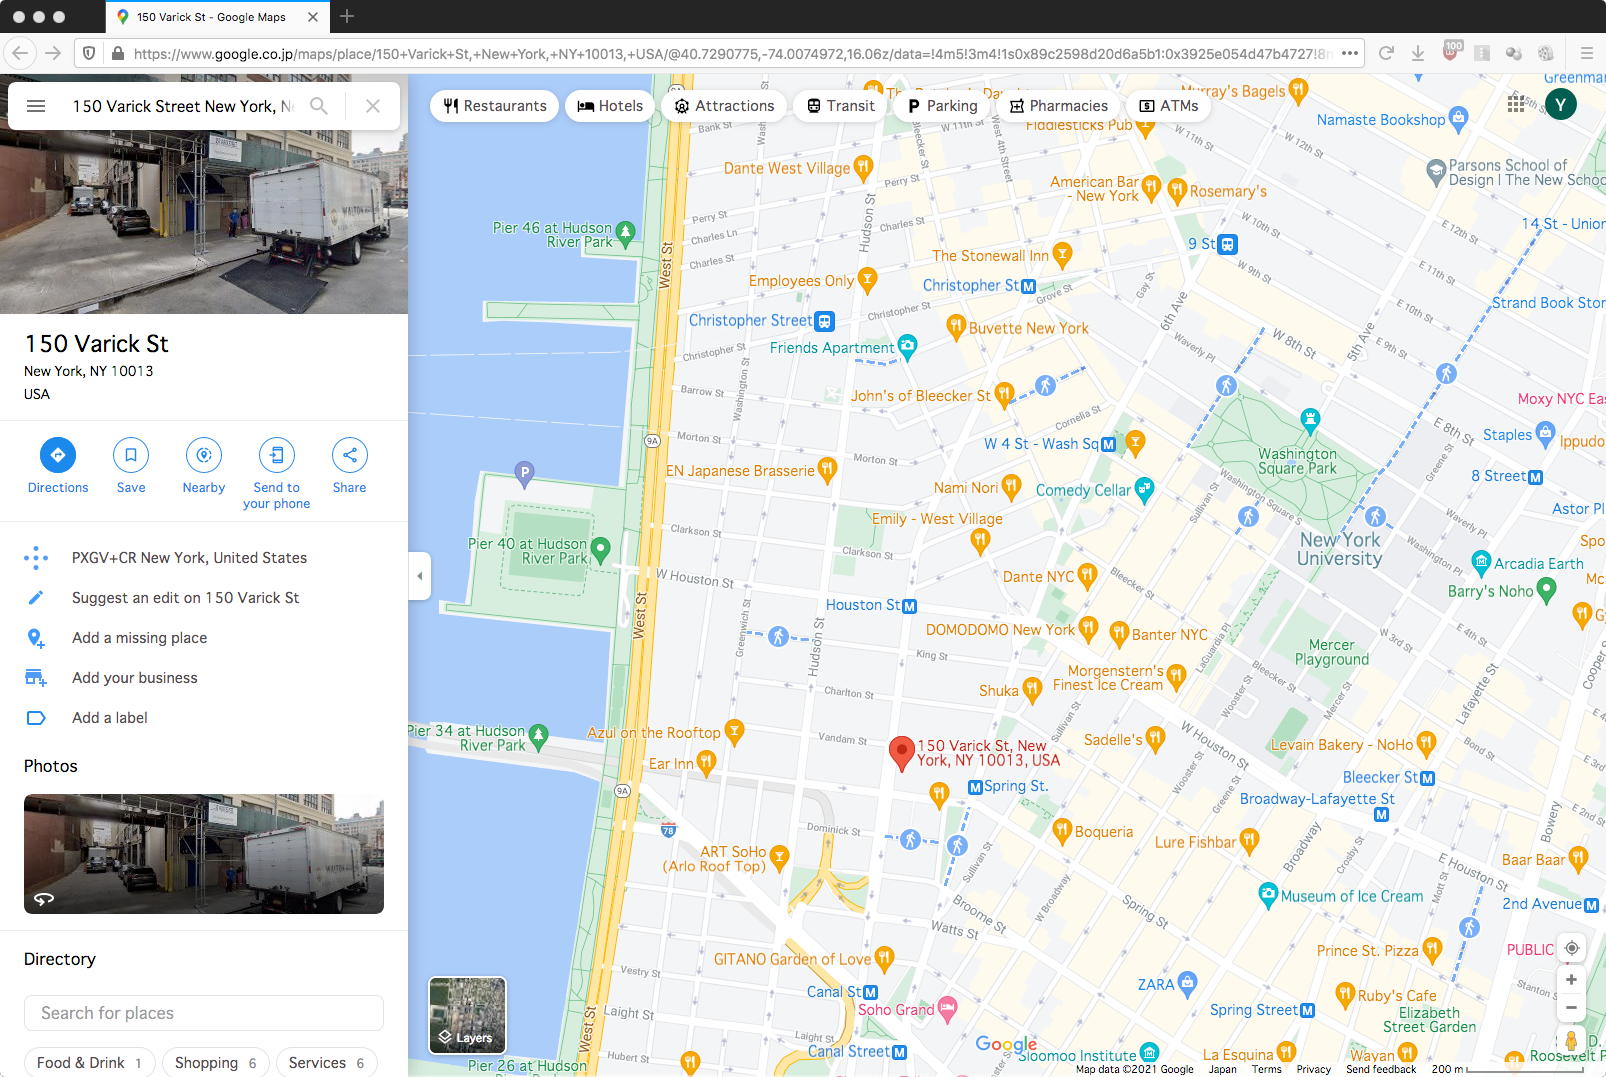Show ATMs on the map
Viewport: 1606px width, 1077px height.
1168,106
